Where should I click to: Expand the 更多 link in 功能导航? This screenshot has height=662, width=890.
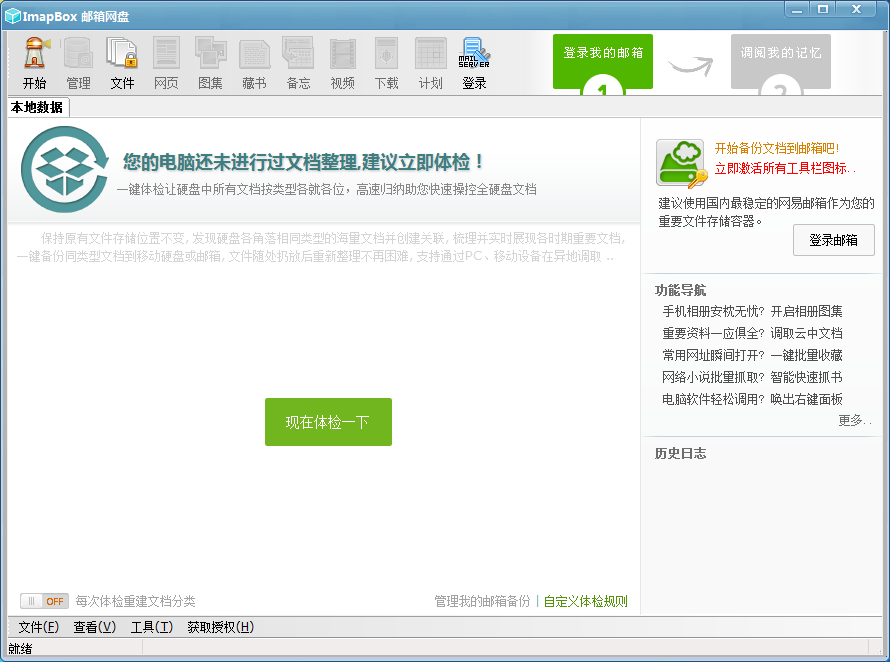click(853, 420)
